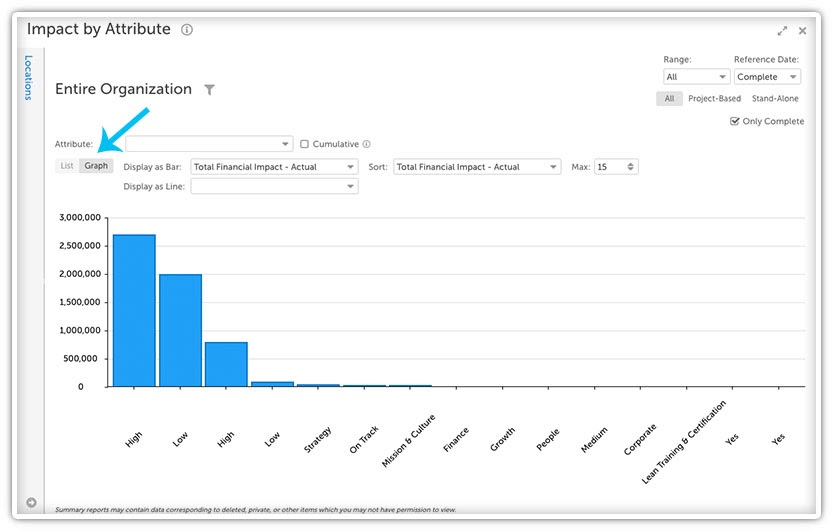The width and height of the screenshot is (833, 531).
Task: Open the Attribute dropdown
Action: point(209,144)
